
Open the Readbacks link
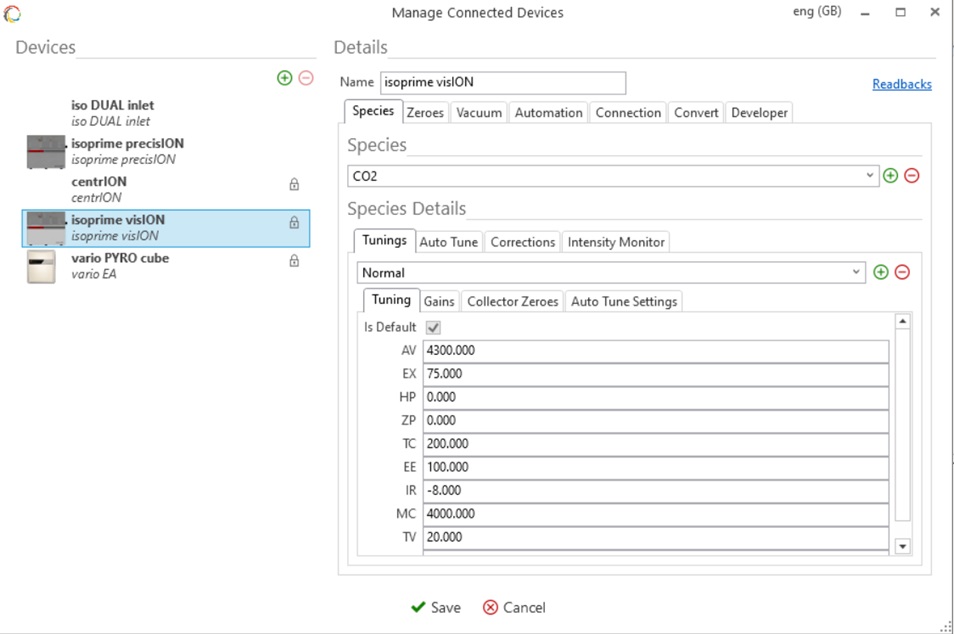pos(901,84)
